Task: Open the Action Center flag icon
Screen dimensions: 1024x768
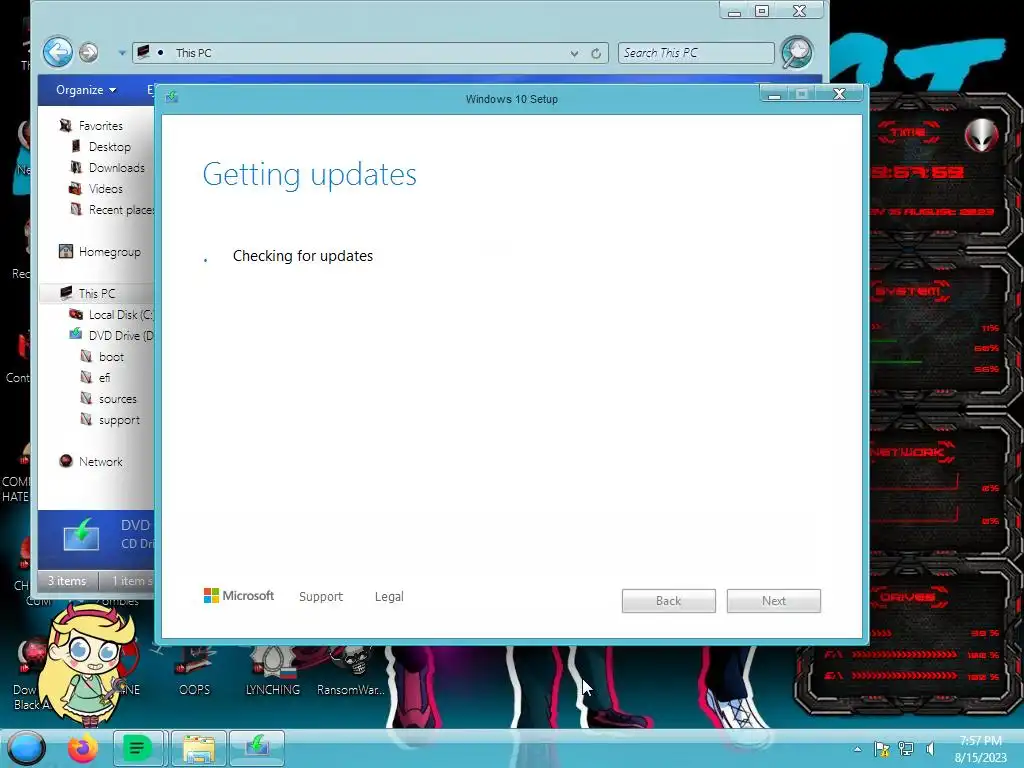Action: point(882,749)
